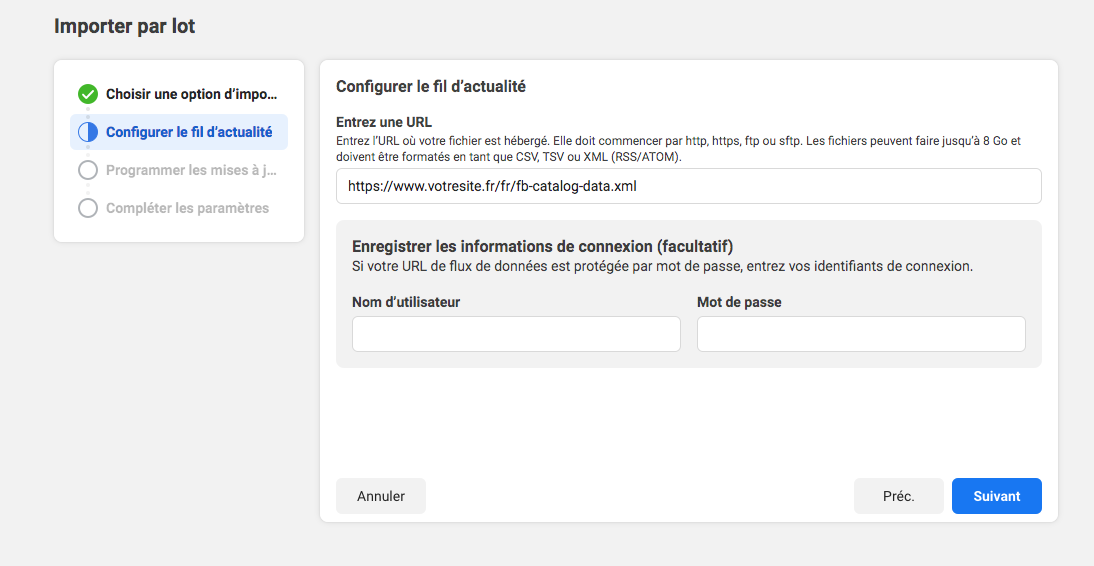Click the Préc. button
1094x566 pixels.
tap(899, 496)
